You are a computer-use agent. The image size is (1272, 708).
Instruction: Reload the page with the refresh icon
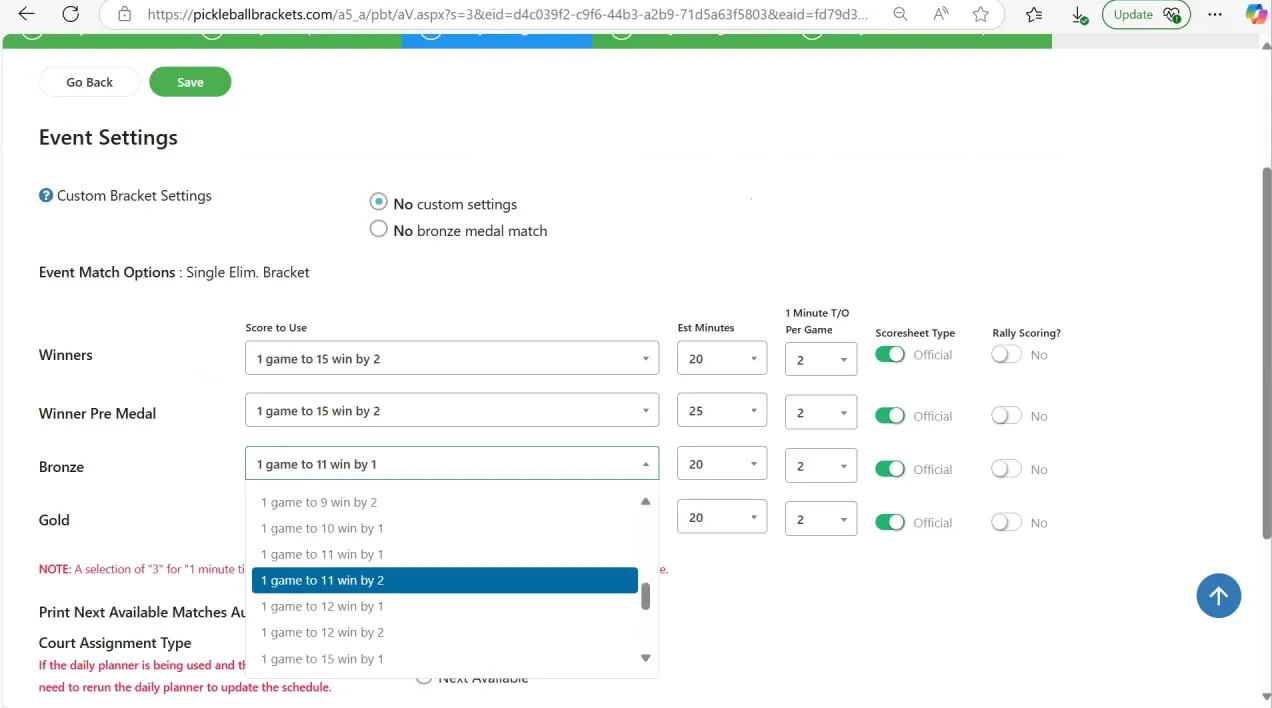pos(70,14)
